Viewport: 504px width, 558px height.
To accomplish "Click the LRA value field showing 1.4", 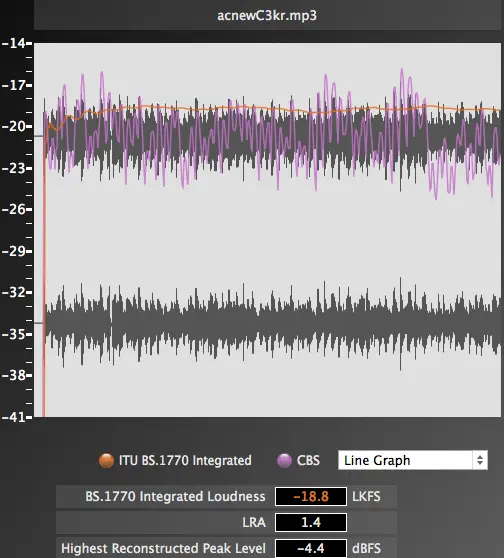I will point(311,522).
